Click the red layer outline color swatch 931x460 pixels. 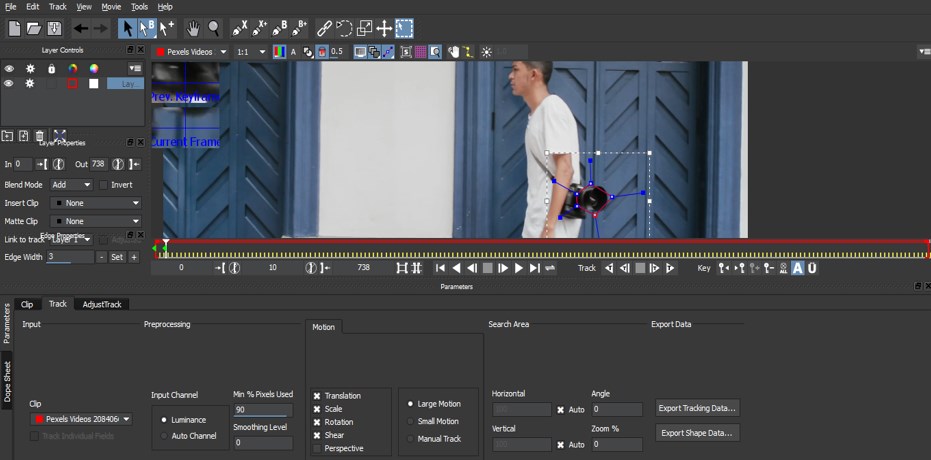coord(72,84)
